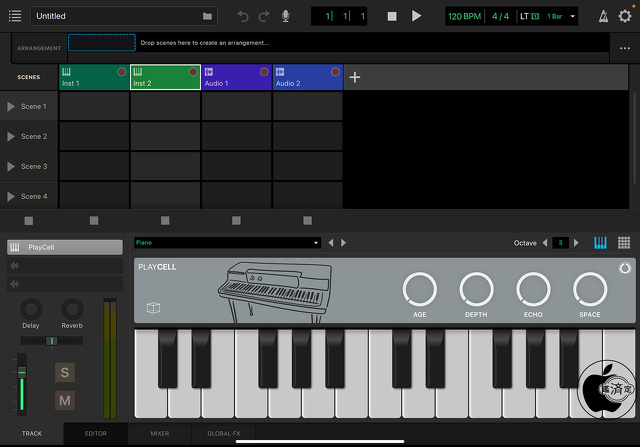Open project folder browser icon
The height and width of the screenshot is (447, 640).
point(207,16)
